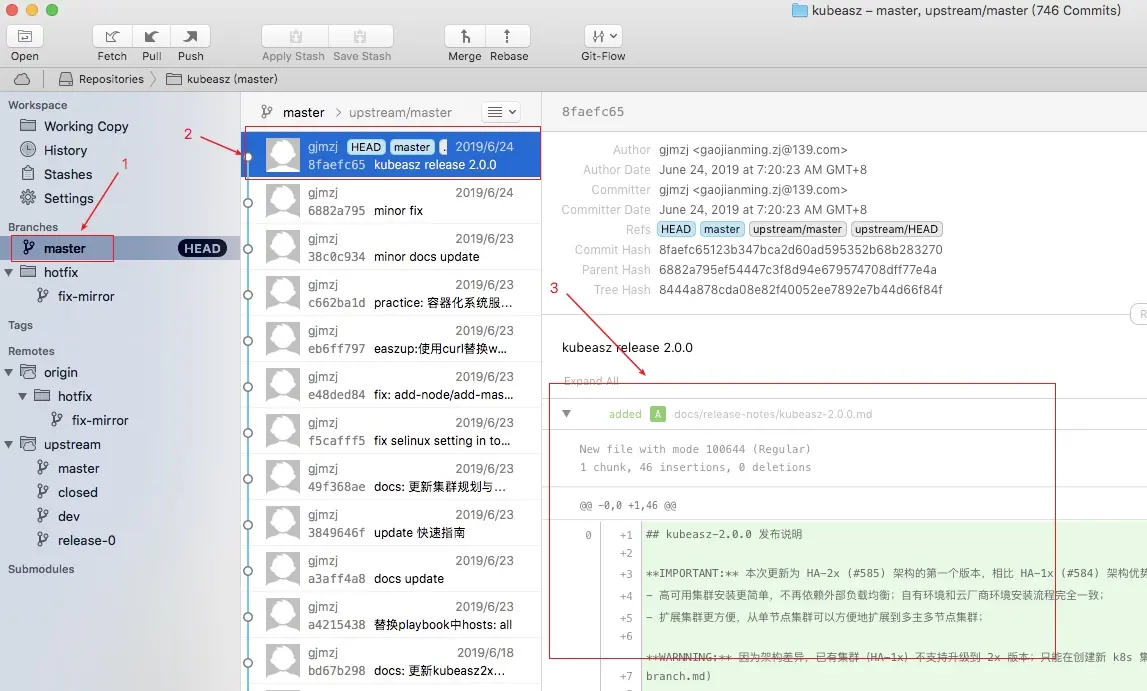
Task: Select commit bd67b298 docs
Action: coord(391,662)
